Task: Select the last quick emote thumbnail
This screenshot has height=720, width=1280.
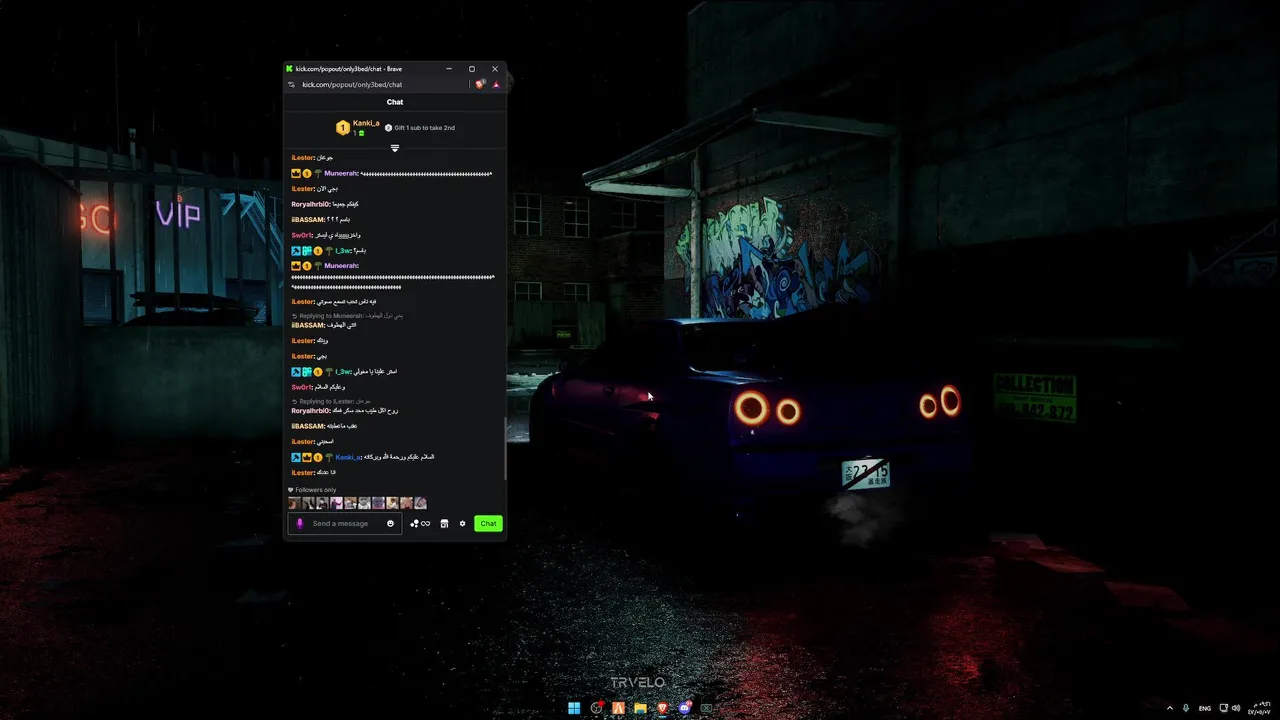Action: (421, 503)
